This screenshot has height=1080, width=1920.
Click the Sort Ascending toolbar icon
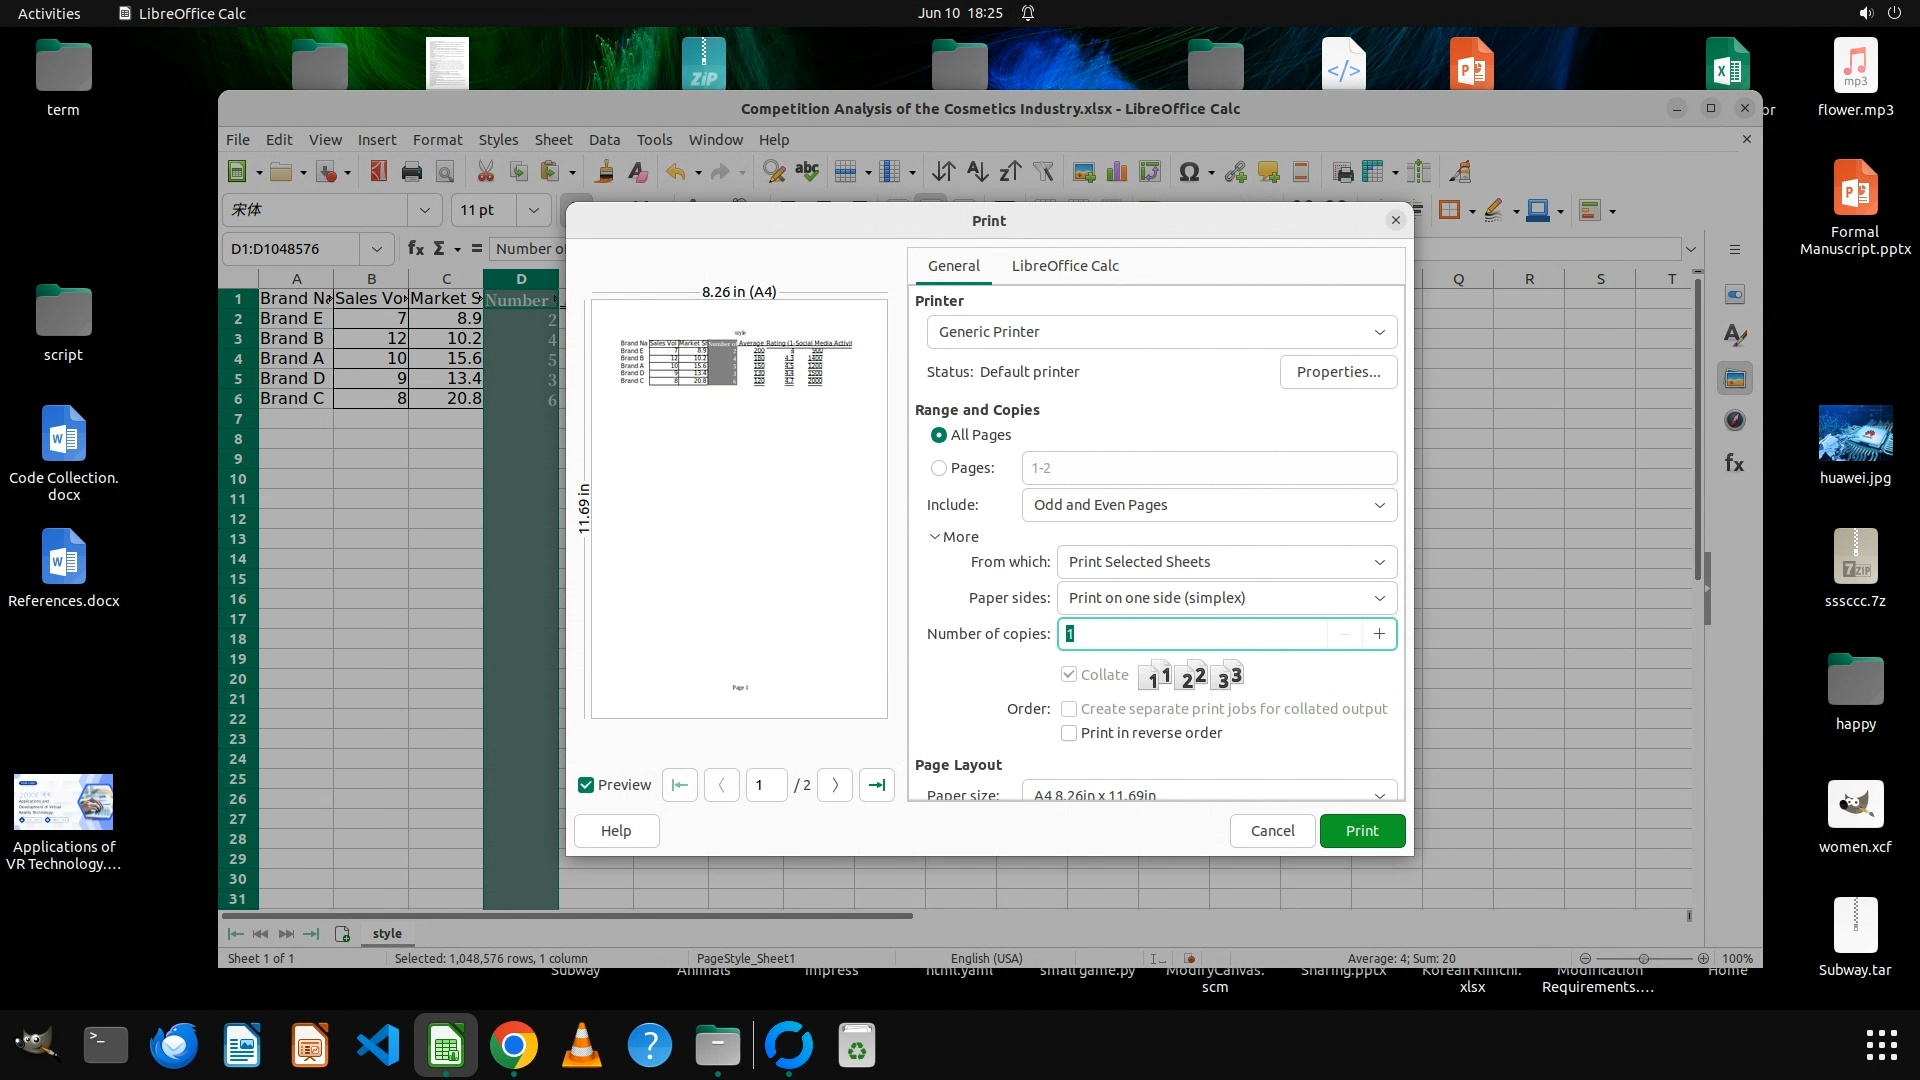(x=977, y=172)
